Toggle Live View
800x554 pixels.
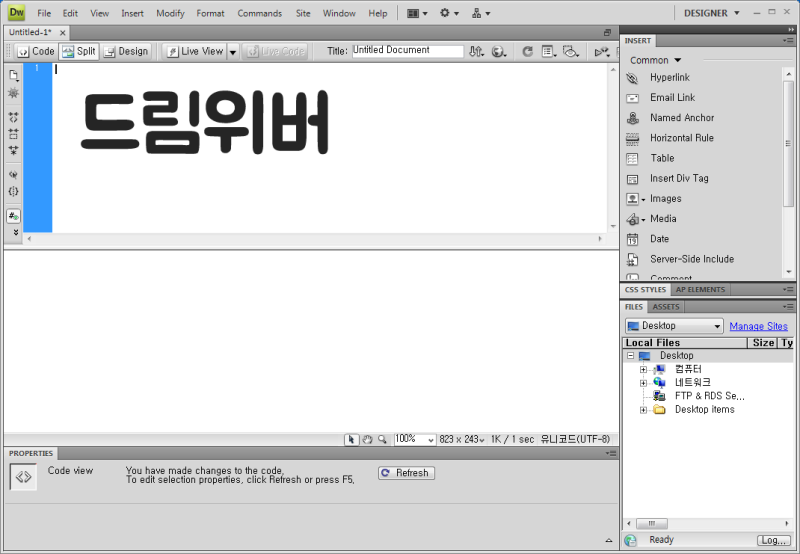click(x=195, y=52)
